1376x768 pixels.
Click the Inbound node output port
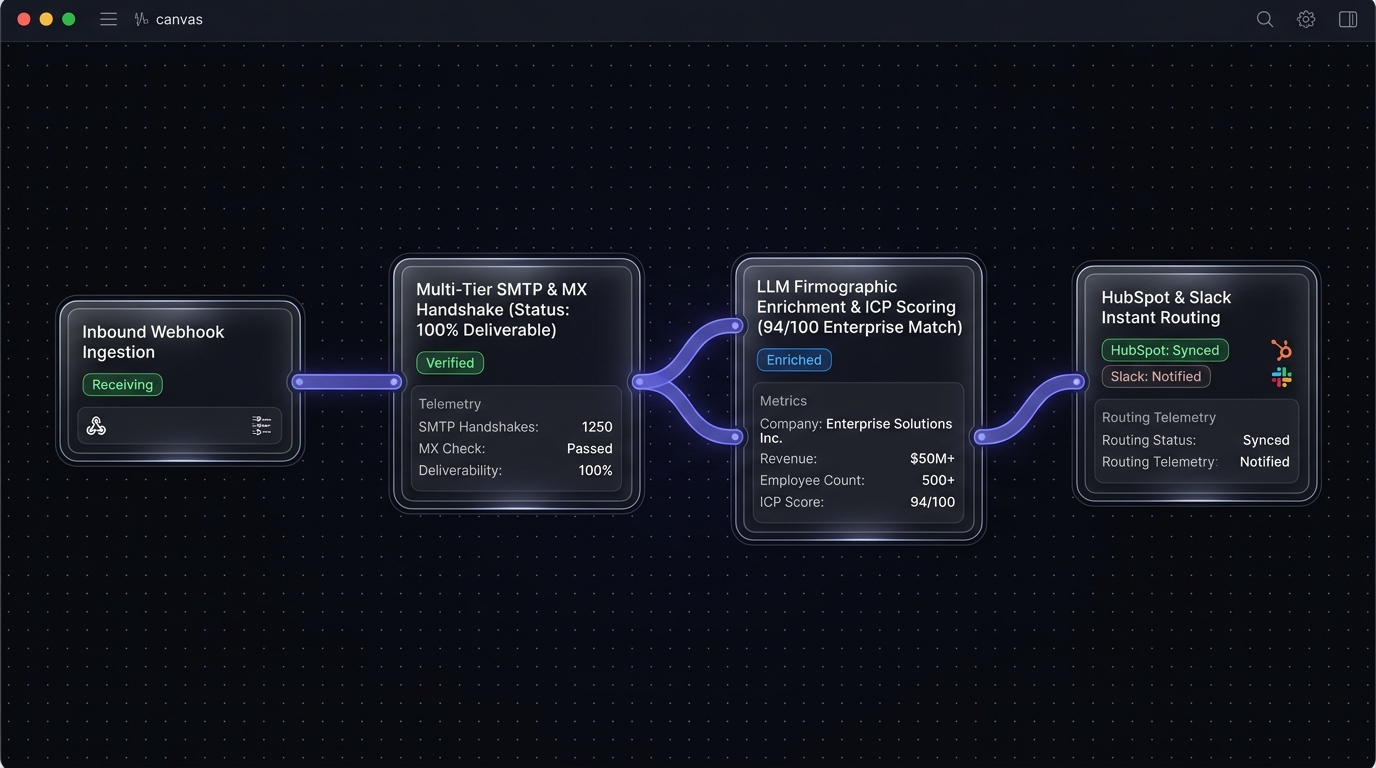[x=299, y=382]
